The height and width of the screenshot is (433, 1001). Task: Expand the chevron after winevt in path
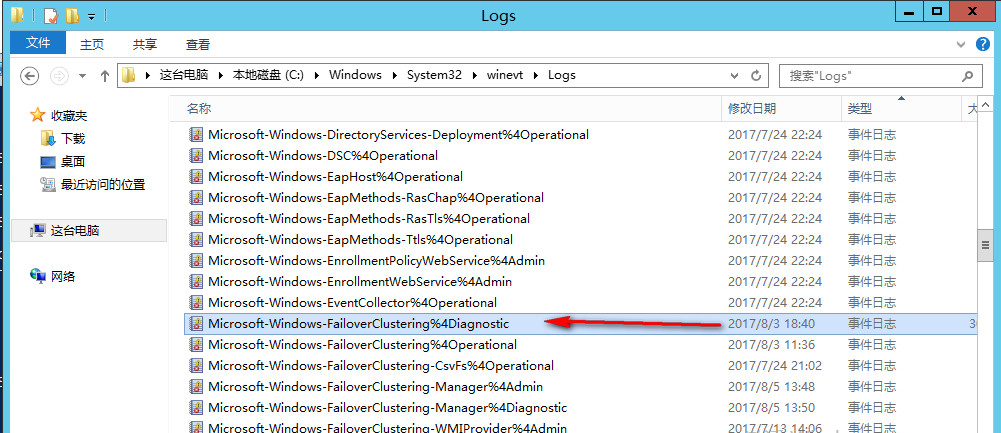537,75
